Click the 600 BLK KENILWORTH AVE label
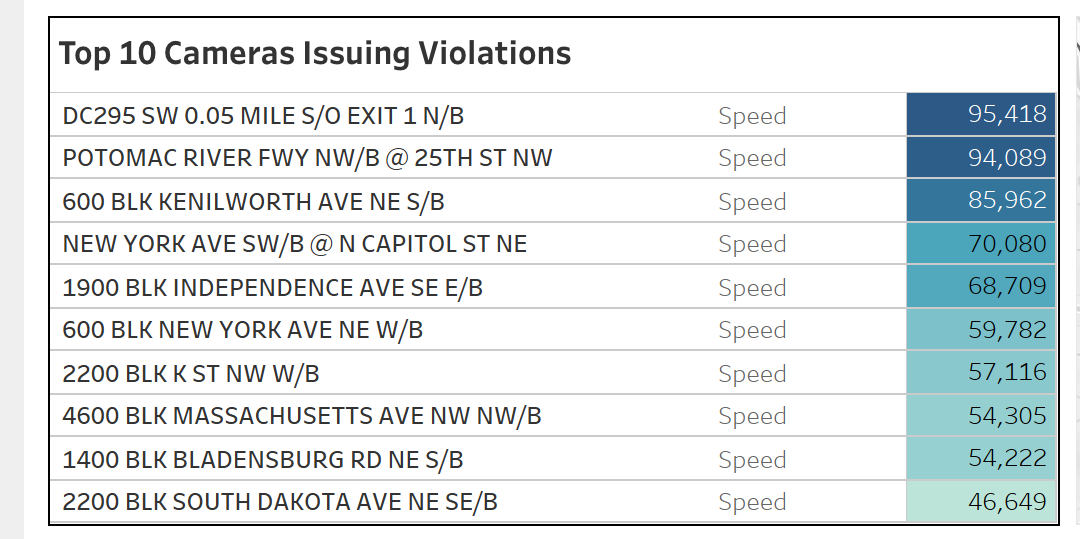The height and width of the screenshot is (539, 1080). (x=253, y=201)
